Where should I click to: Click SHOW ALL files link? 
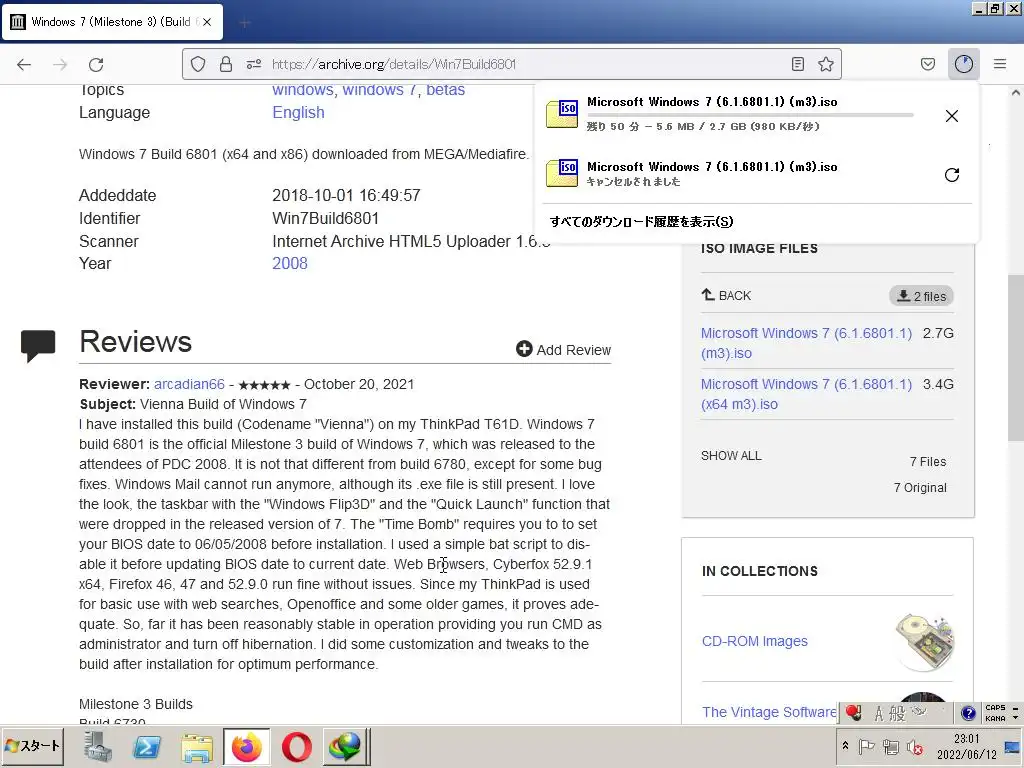[731, 456]
